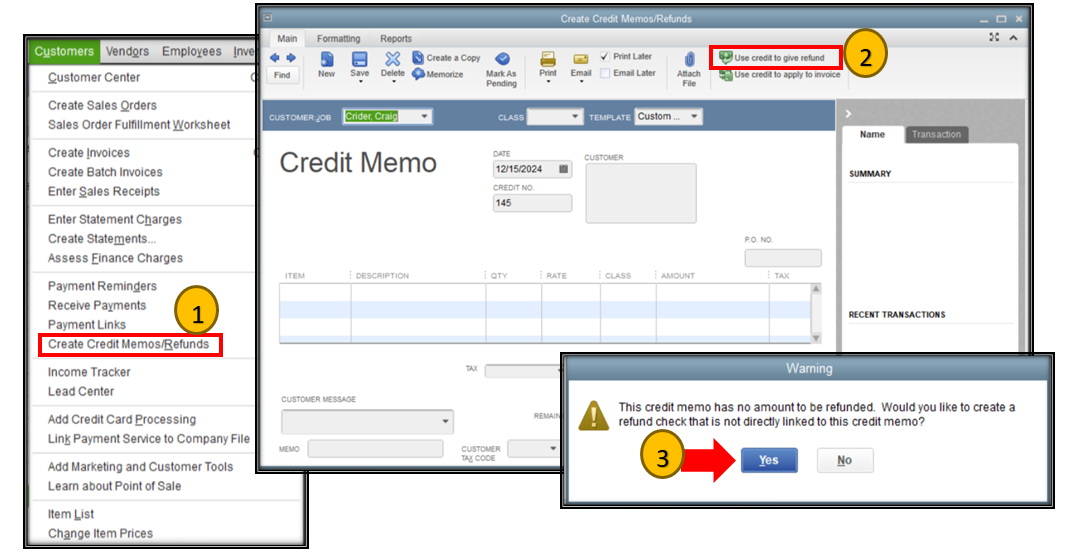Click the P.O. No. input field
The height and width of the screenshot is (556, 1069).
pos(783,258)
